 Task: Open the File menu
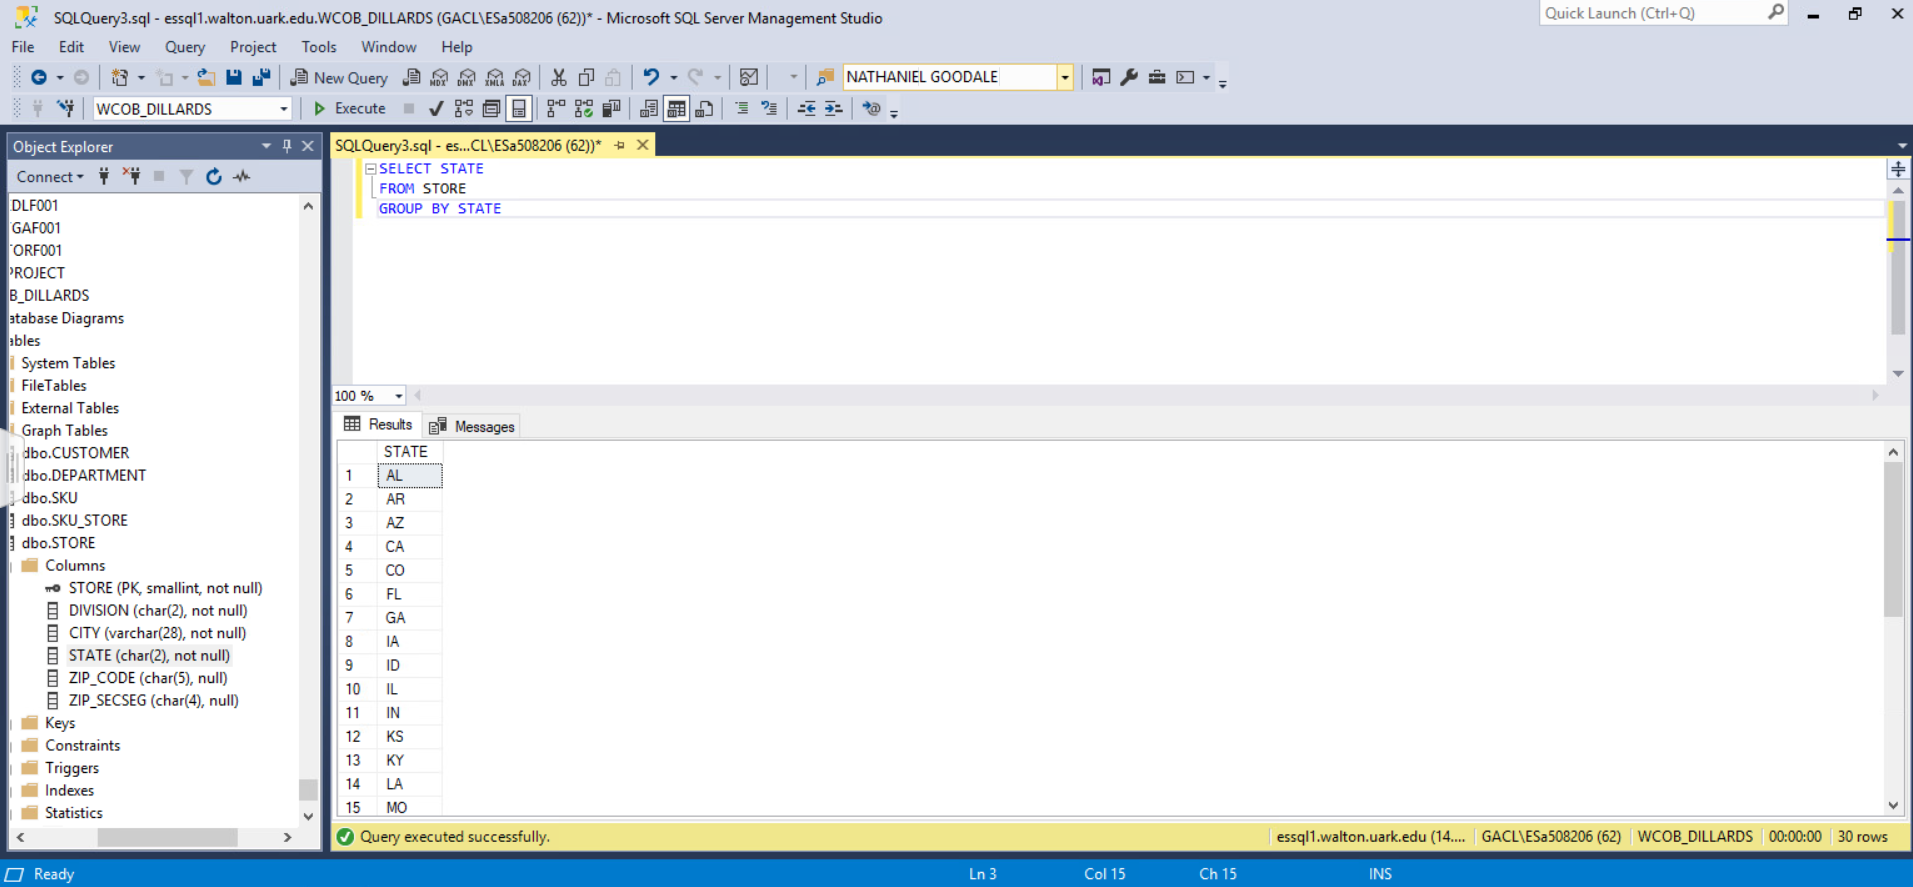coord(23,47)
